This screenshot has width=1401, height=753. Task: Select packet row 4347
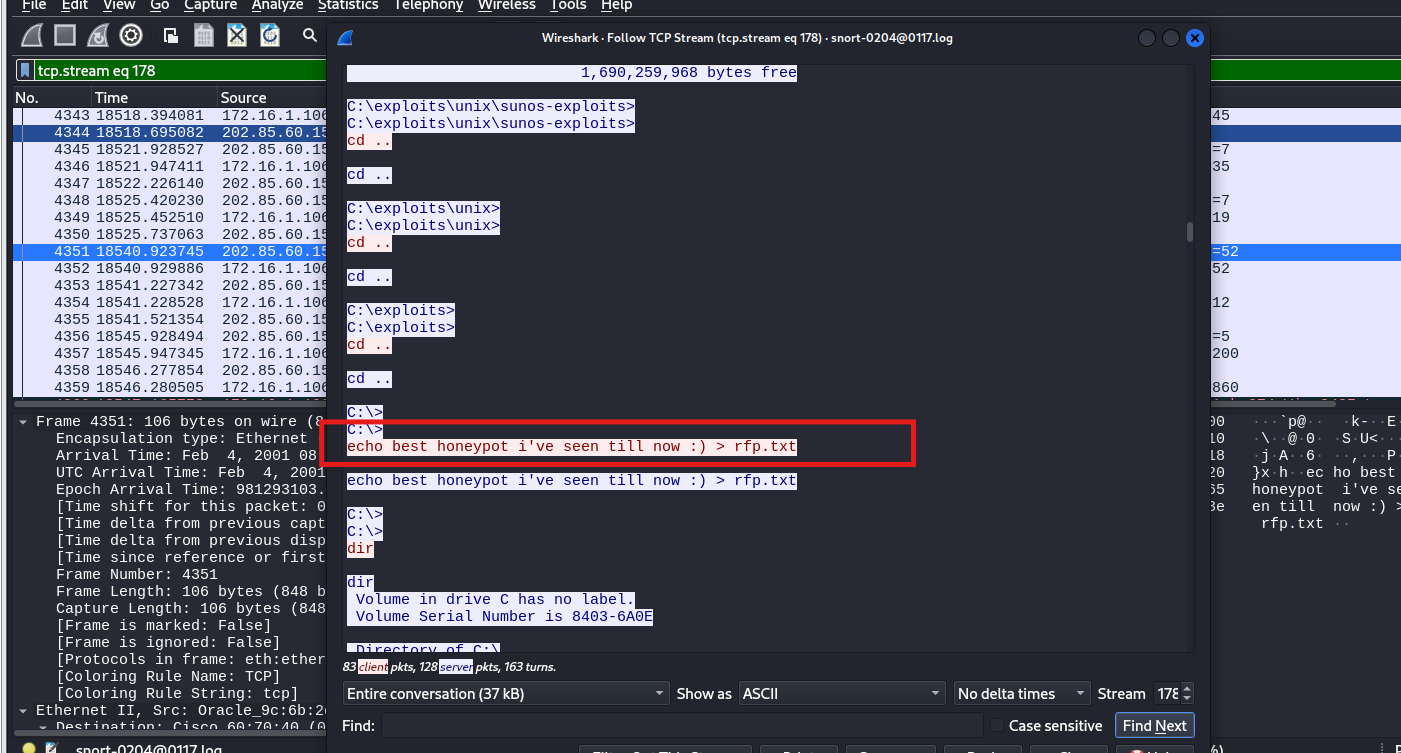tap(170, 183)
